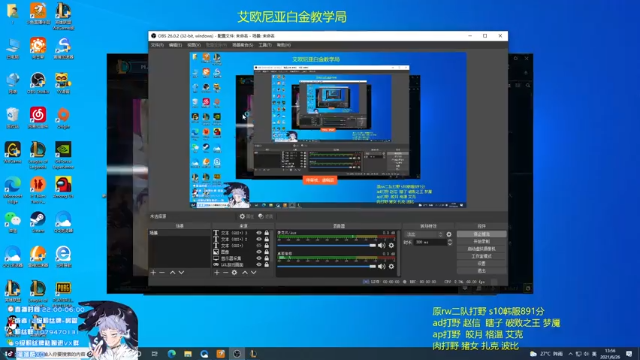
Task: Open source properties gear in Sources panel
Action: click(234, 272)
